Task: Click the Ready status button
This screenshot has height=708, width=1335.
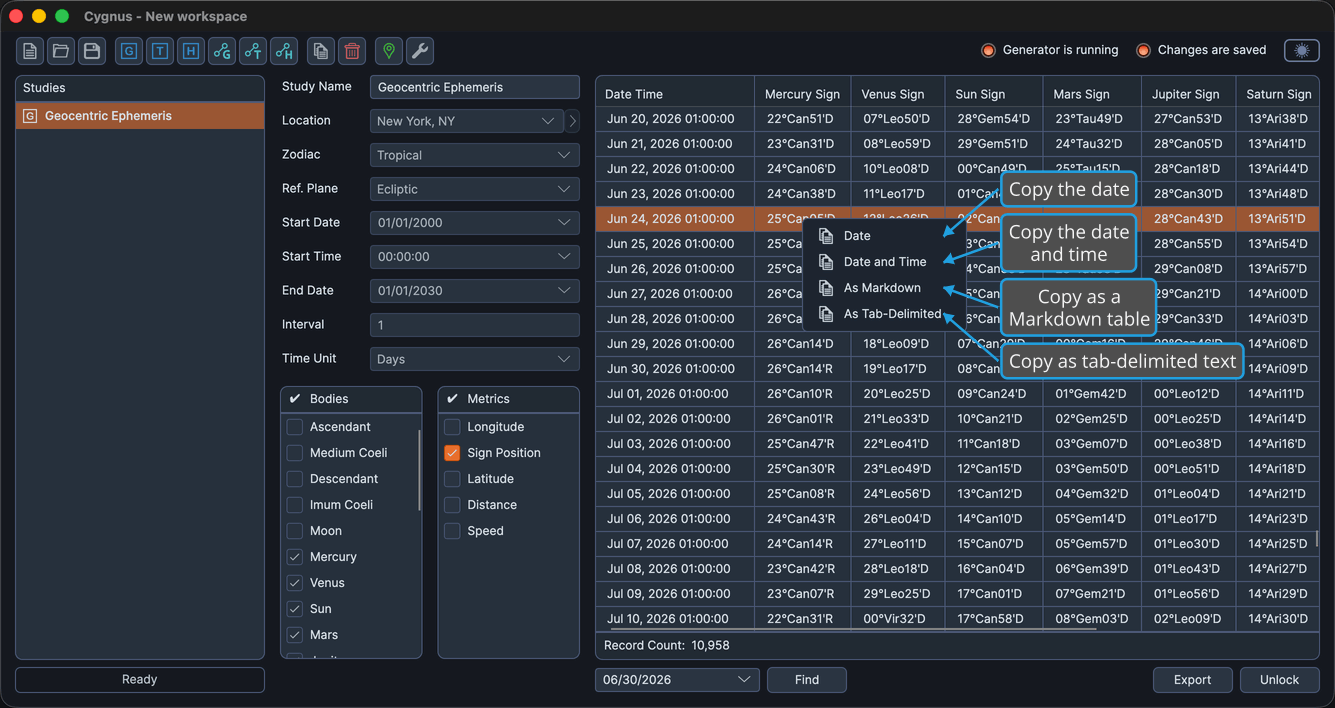Action: (140, 680)
